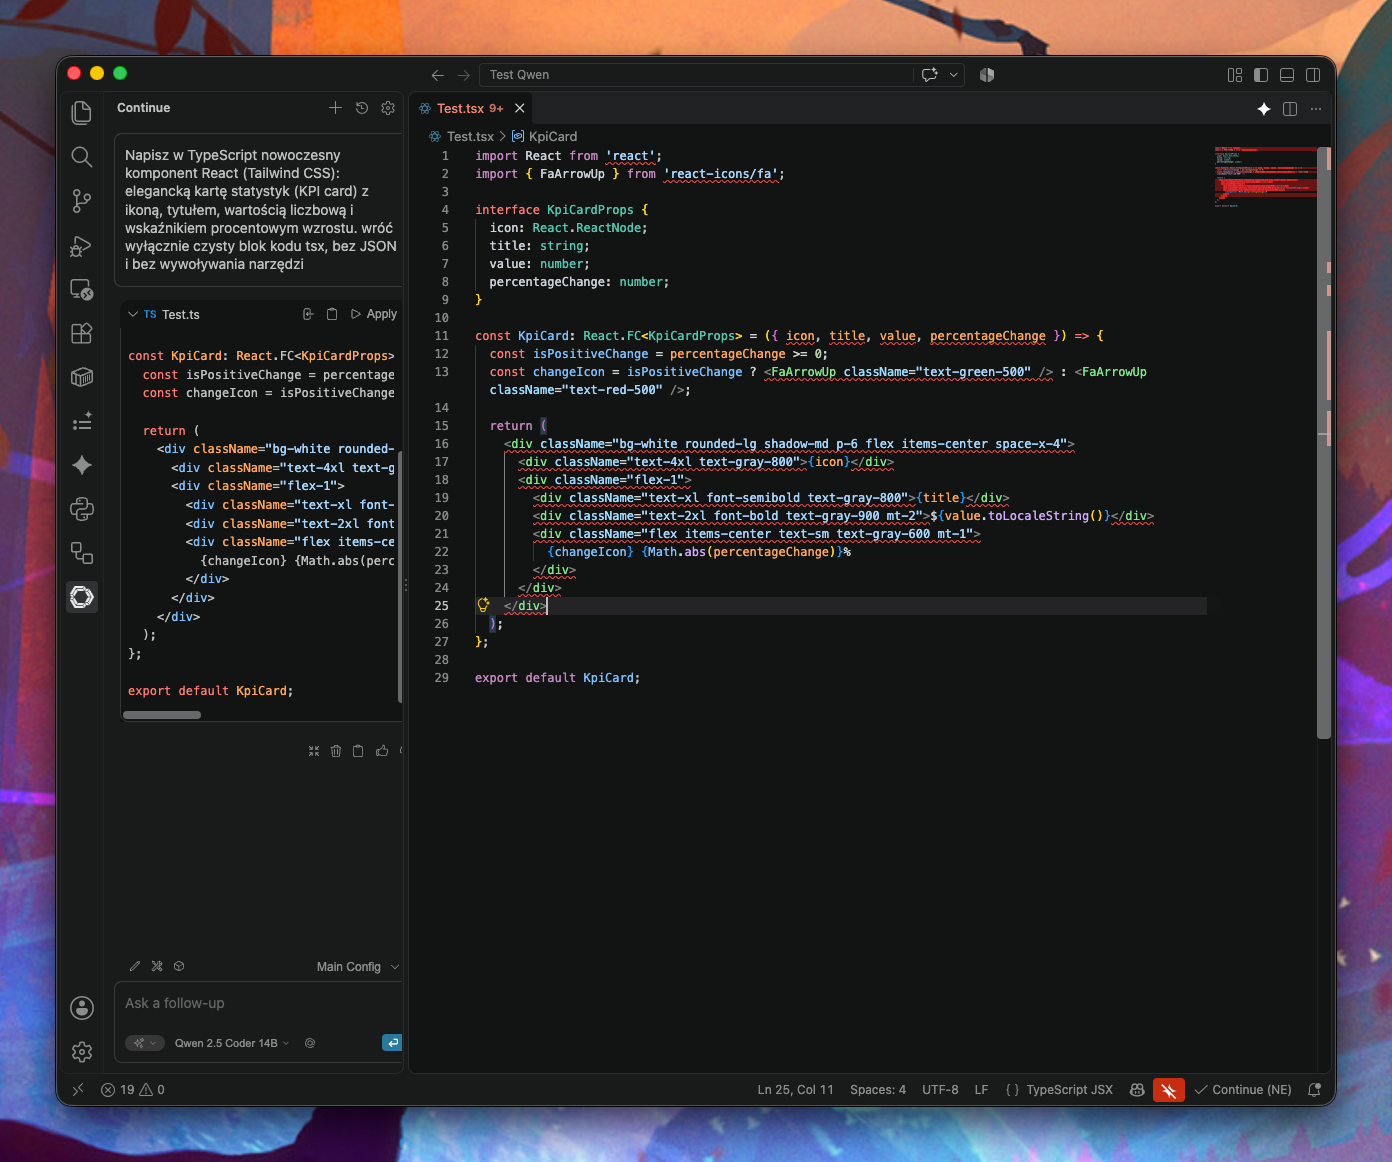Open the Main Config dropdown
Image resolution: width=1392 pixels, height=1162 pixels.
(x=358, y=967)
